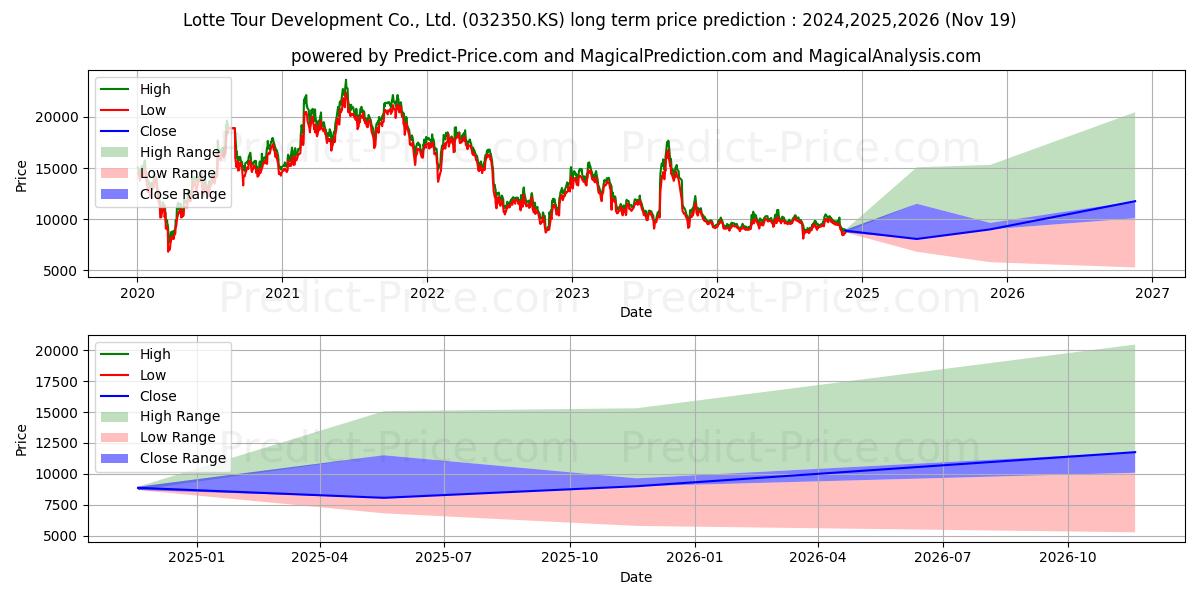Viewport: 1200px width, 600px height.
Task: Click the 'Date' axis label under lower chart
Action: click(x=636, y=577)
